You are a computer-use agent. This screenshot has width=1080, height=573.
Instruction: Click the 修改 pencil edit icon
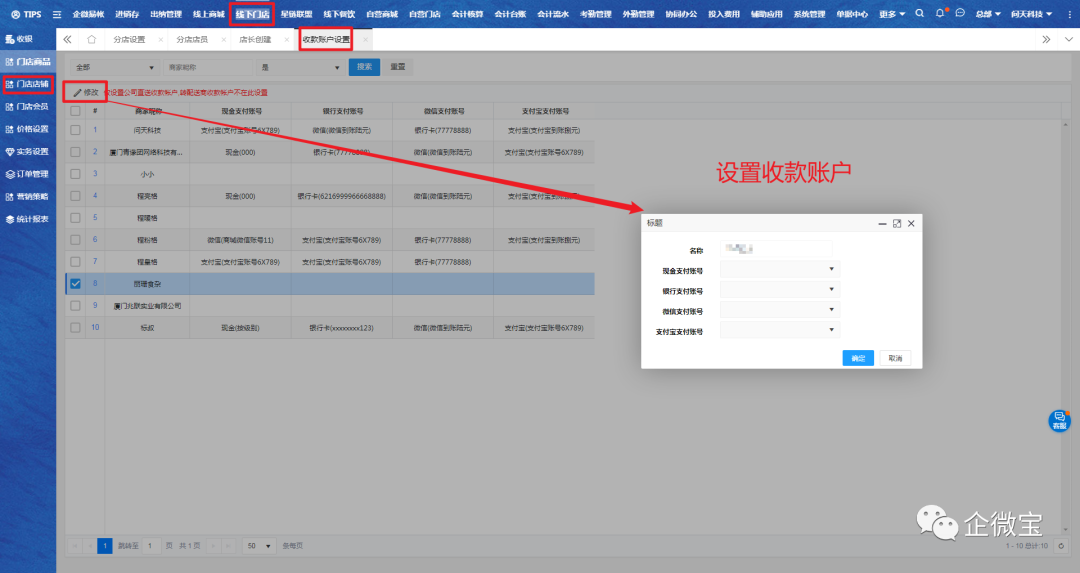click(x=77, y=92)
